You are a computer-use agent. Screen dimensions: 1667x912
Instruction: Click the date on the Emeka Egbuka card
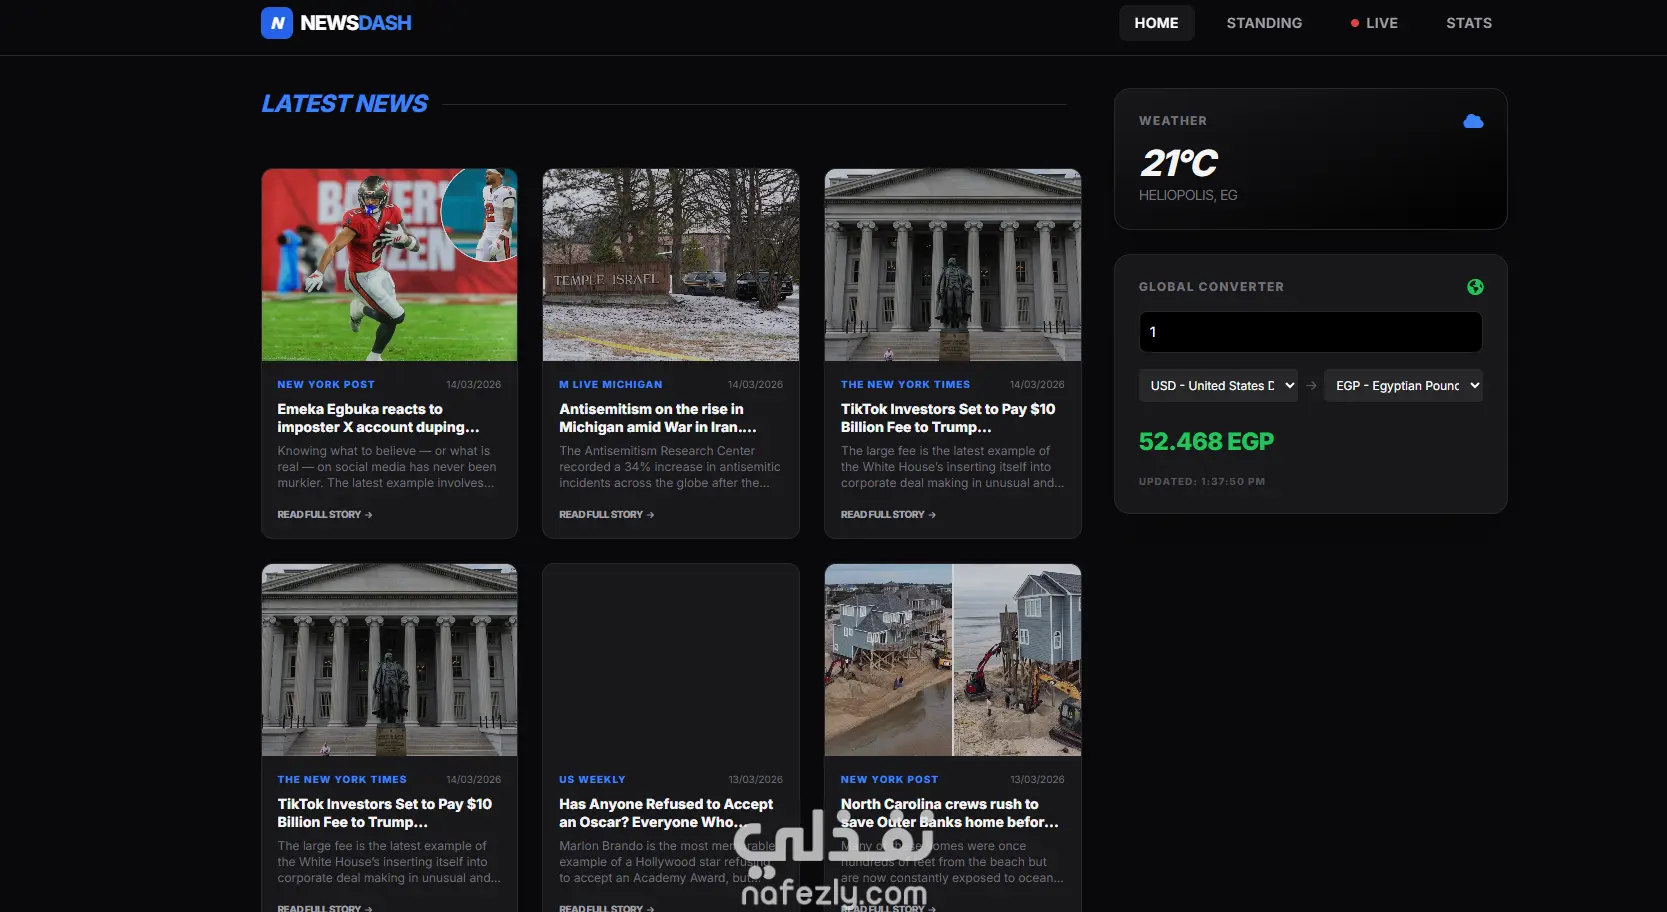tap(474, 385)
